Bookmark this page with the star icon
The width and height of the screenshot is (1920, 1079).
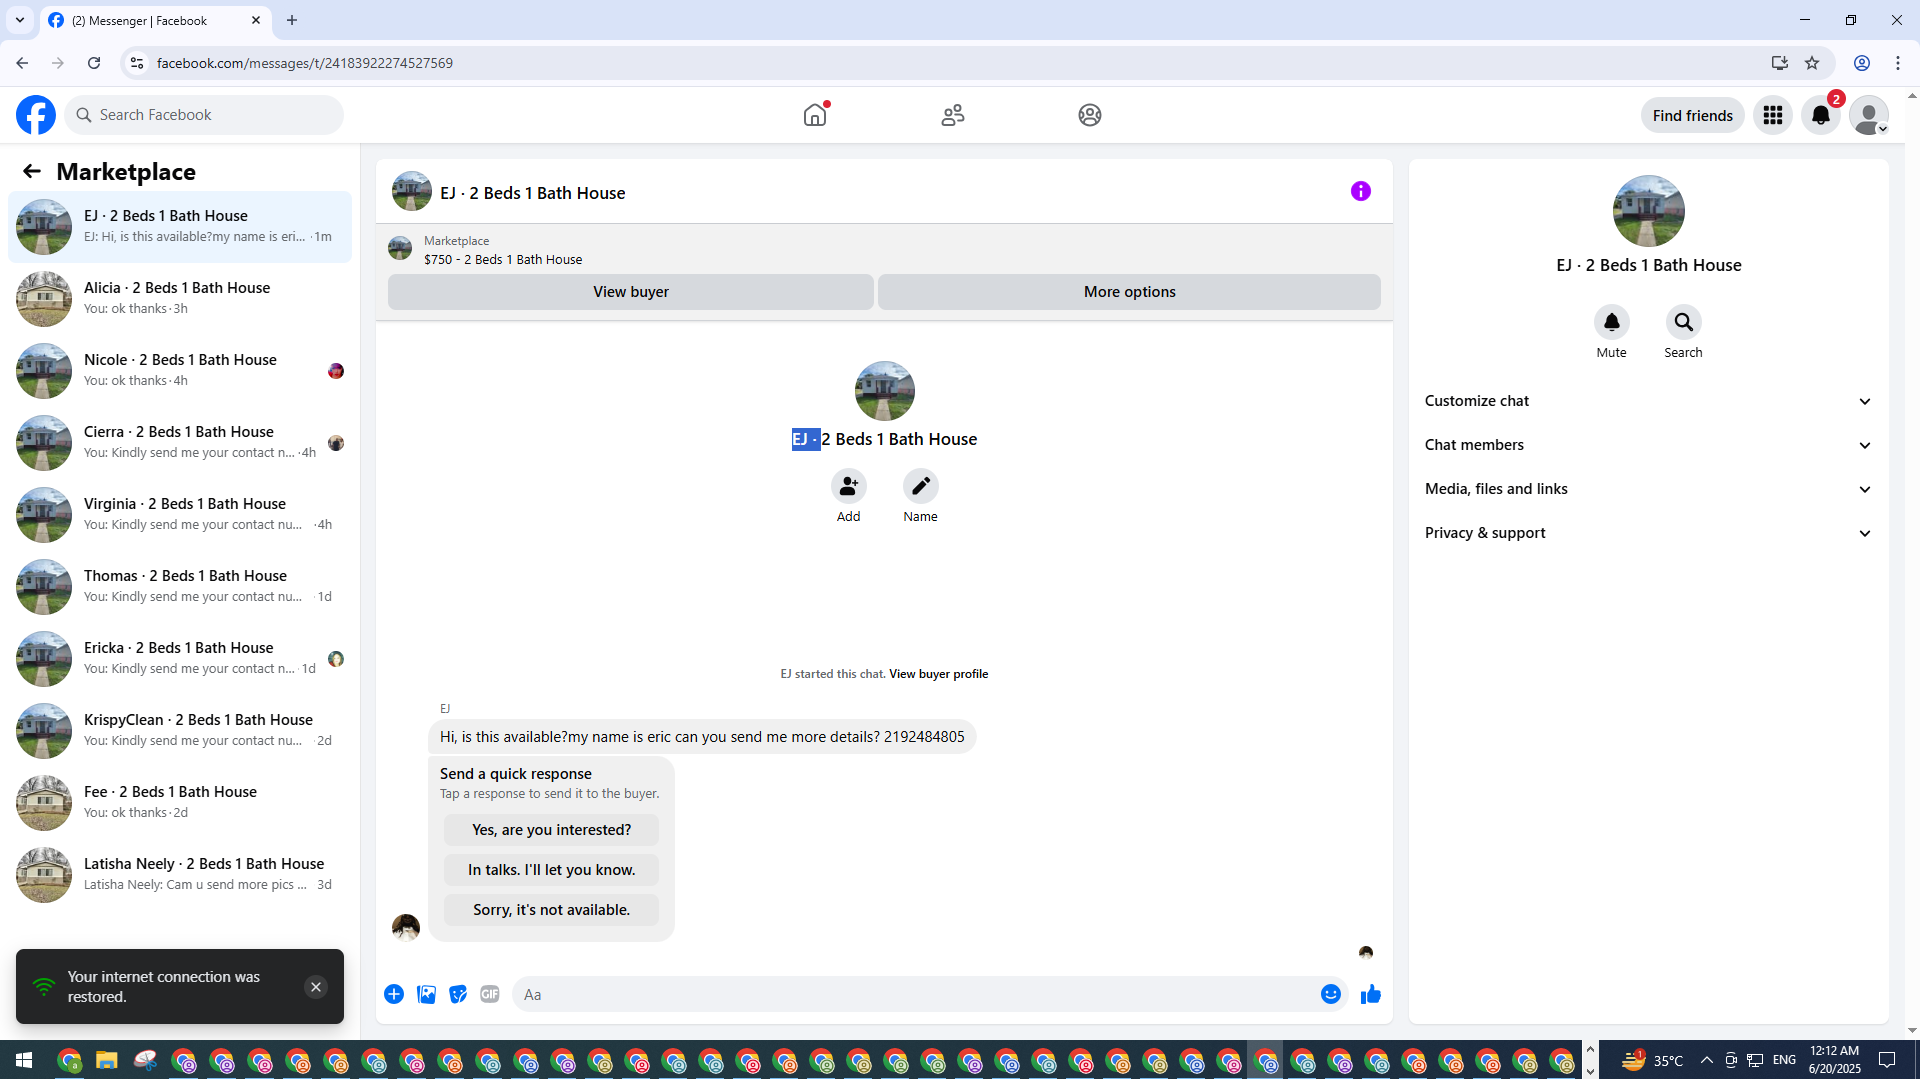[x=1812, y=63]
